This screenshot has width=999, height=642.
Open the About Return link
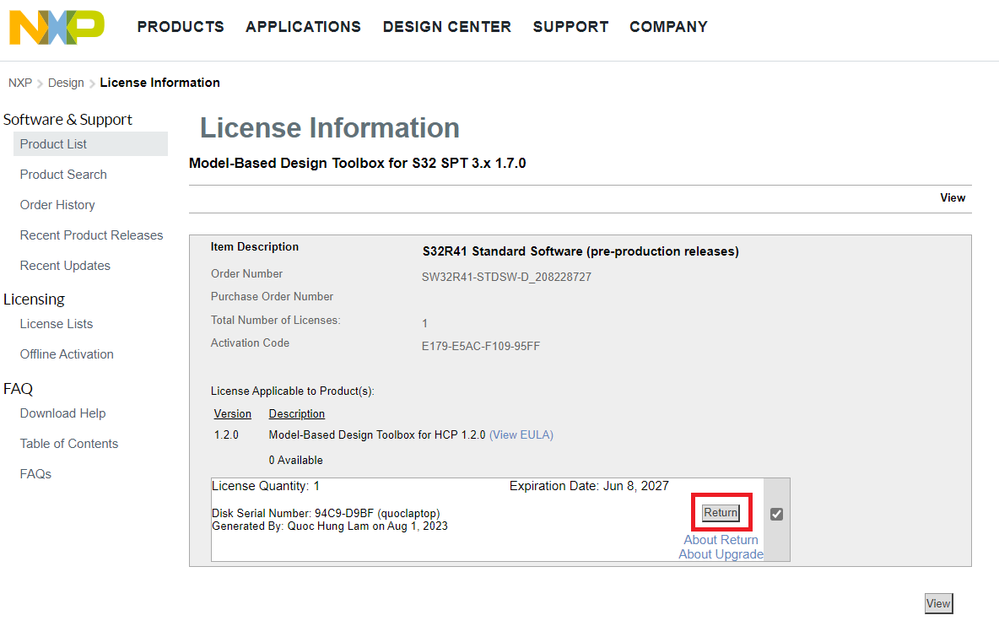click(x=721, y=539)
